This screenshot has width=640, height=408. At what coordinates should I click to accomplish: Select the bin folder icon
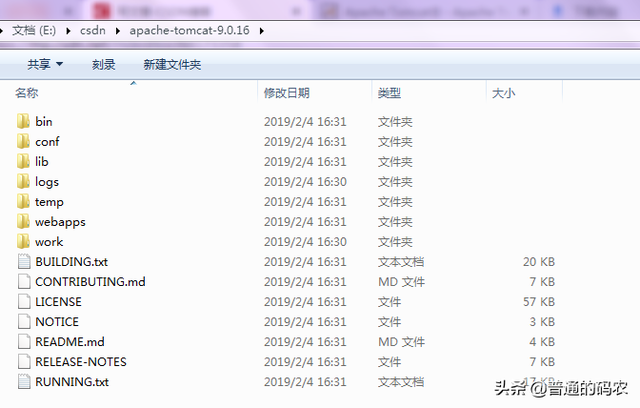[x=23, y=121]
